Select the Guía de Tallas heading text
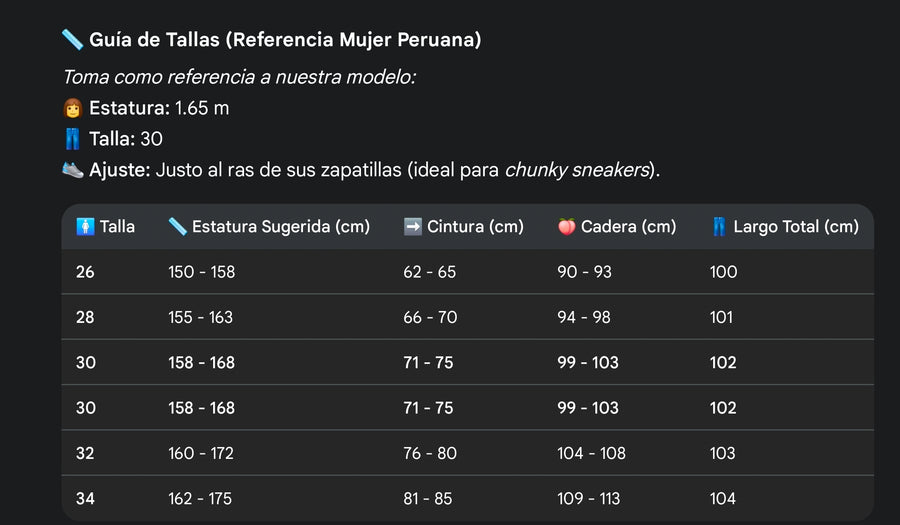 coord(285,40)
